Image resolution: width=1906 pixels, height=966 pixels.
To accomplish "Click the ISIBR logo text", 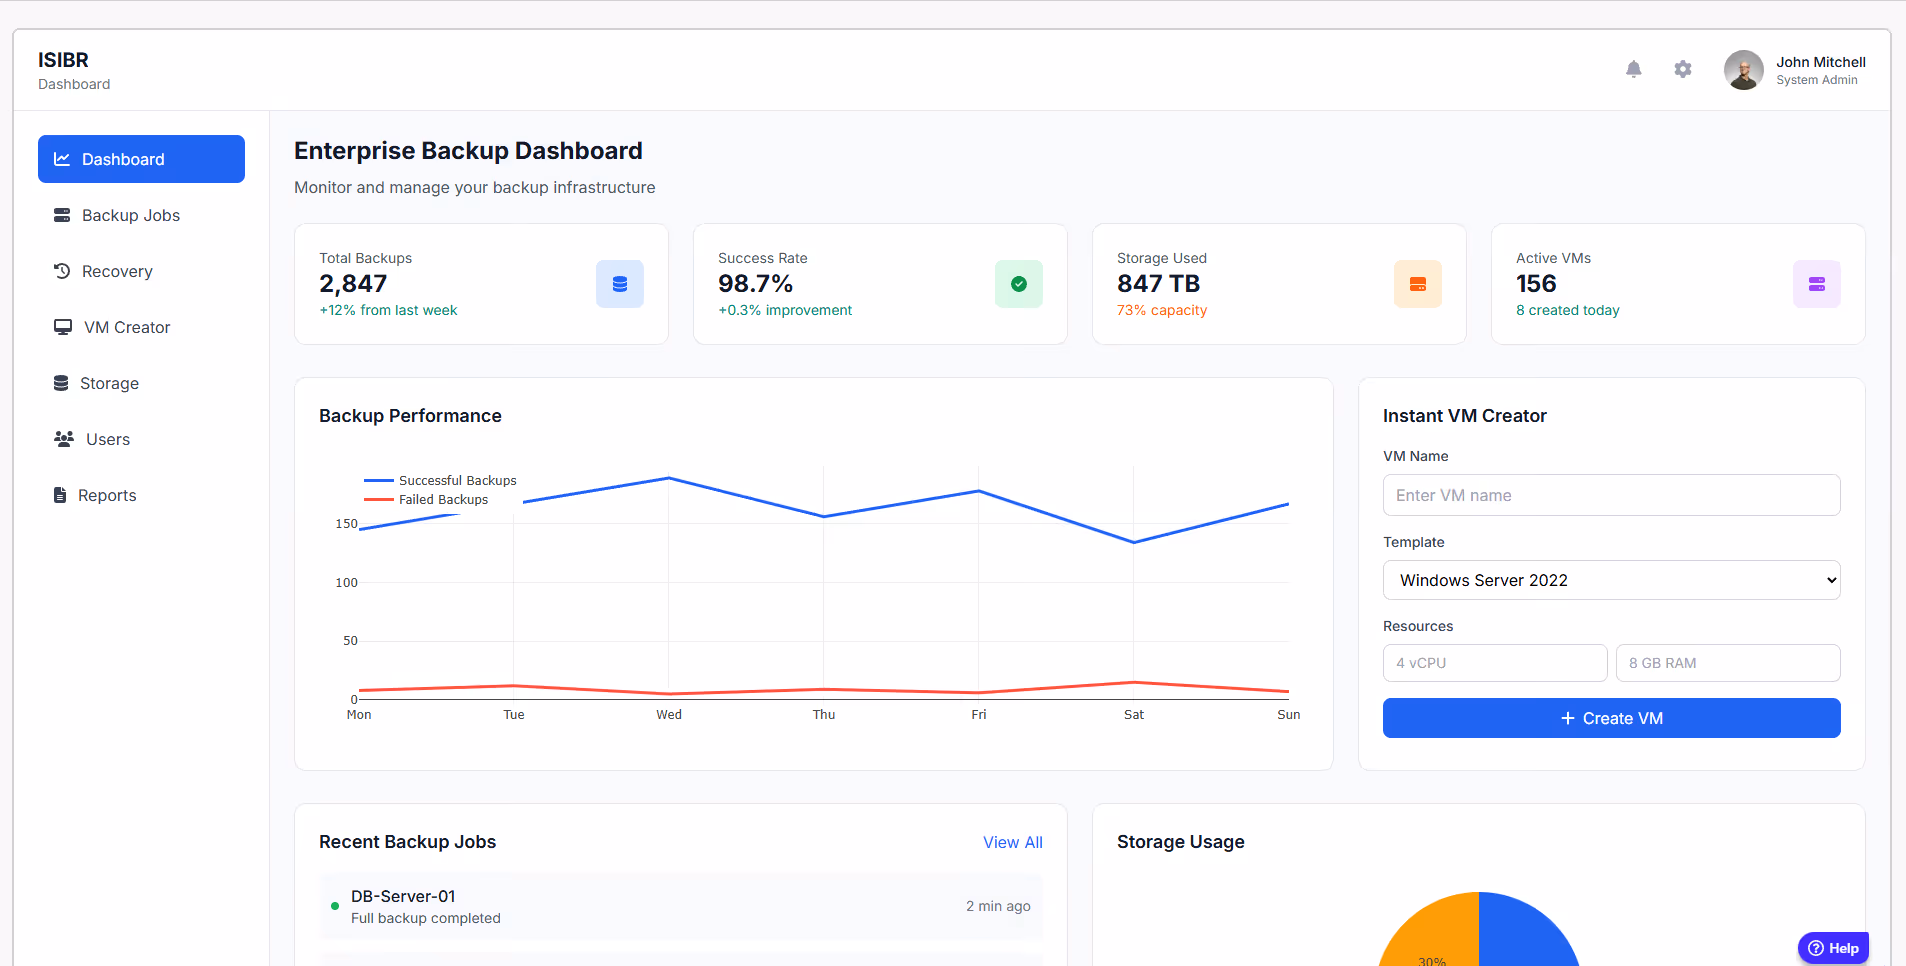I will point(63,60).
